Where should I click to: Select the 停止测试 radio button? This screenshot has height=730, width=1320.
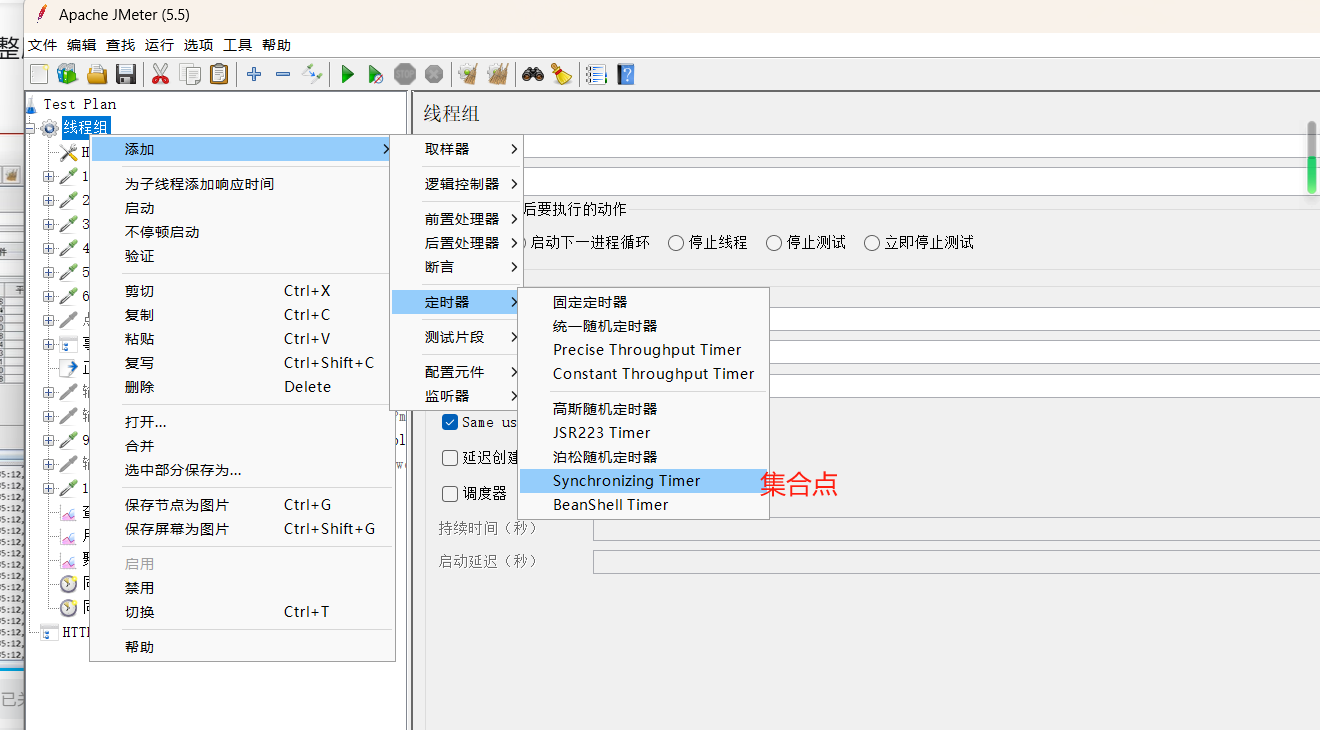click(774, 243)
